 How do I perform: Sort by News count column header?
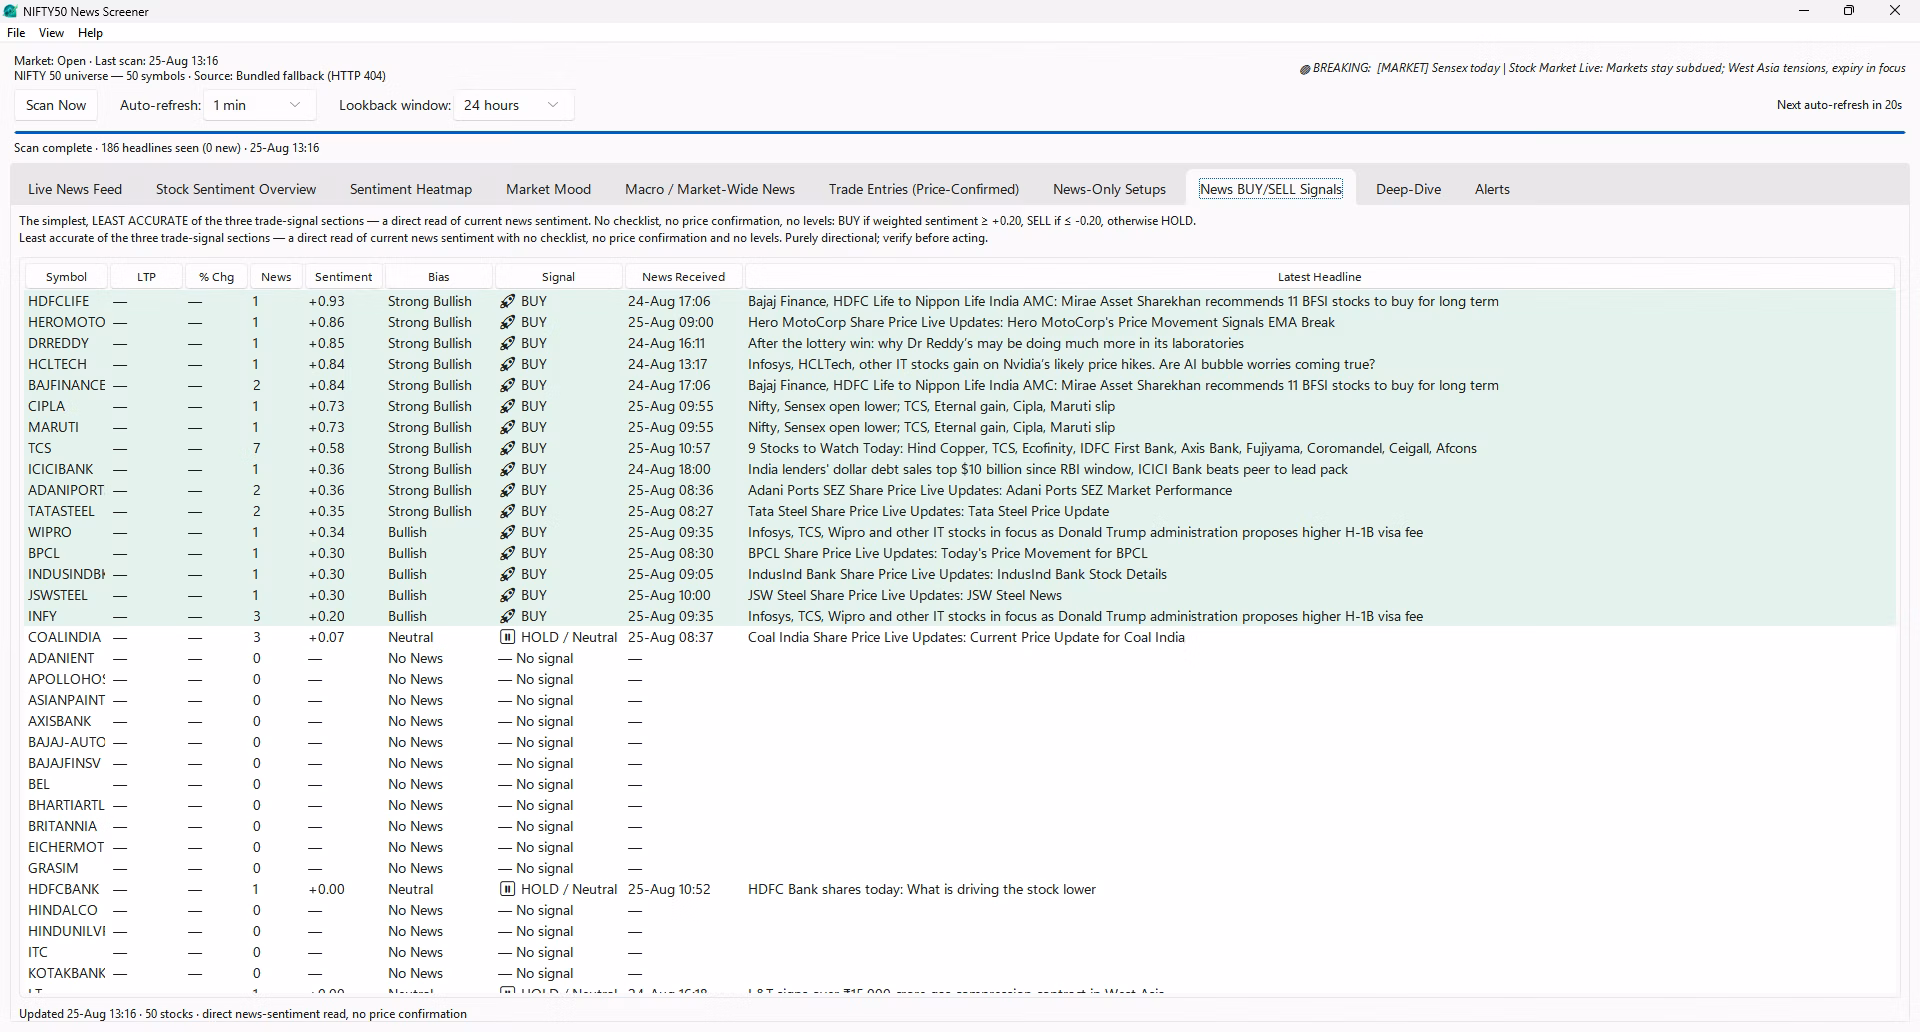pyautogui.click(x=276, y=277)
